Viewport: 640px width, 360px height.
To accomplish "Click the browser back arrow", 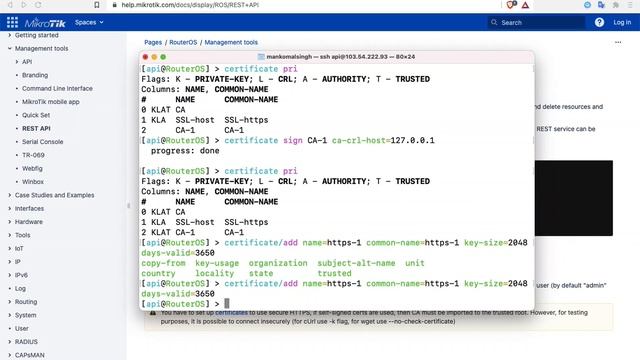I will pos(10,5).
